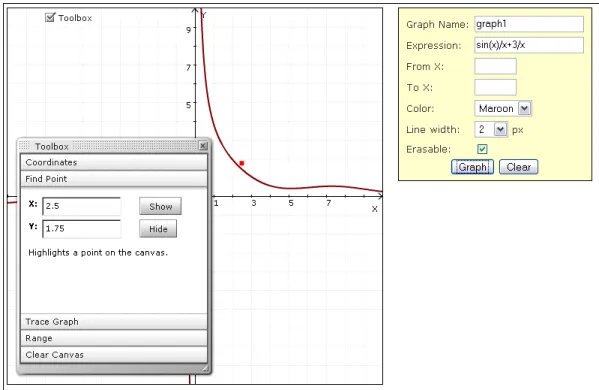Click the From X input field
Screen dimensions: 599x390
[x=495, y=66]
